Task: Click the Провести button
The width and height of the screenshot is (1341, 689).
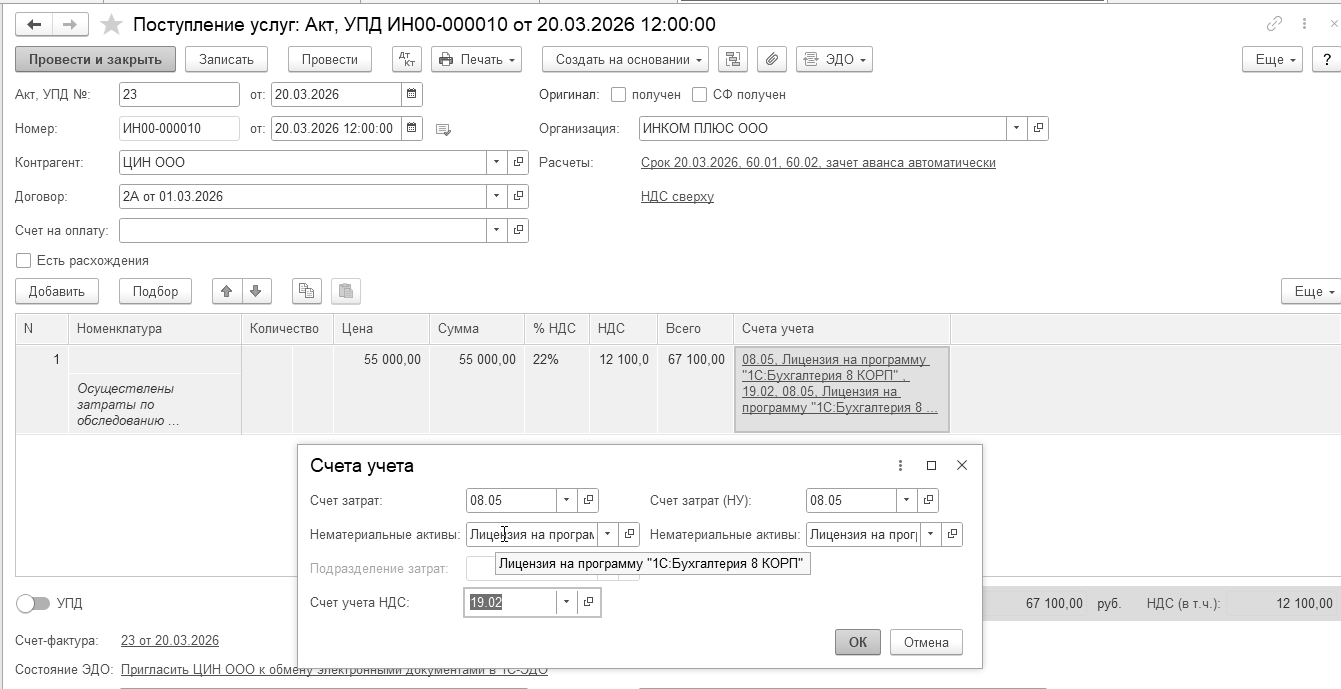Action: pyautogui.click(x=330, y=59)
